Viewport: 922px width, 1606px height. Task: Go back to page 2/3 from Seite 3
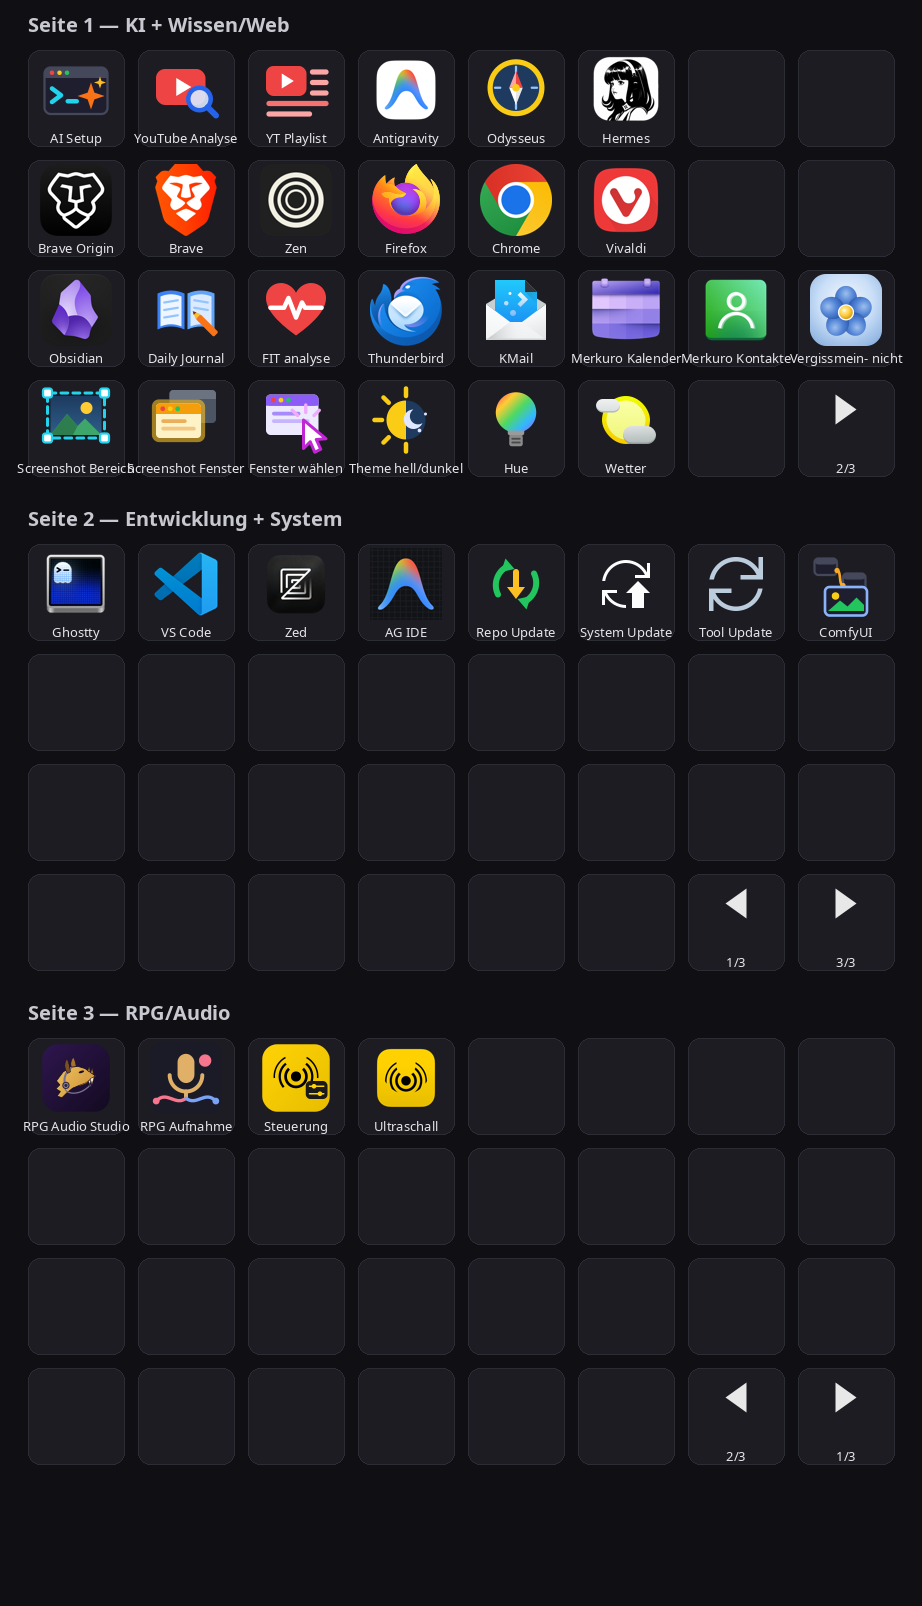coord(736,1417)
